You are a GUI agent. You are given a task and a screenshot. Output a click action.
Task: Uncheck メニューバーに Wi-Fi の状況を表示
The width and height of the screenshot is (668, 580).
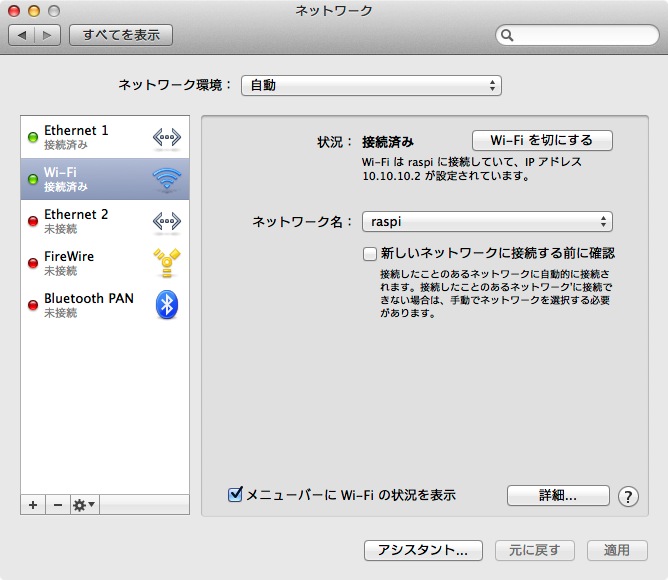(236, 494)
